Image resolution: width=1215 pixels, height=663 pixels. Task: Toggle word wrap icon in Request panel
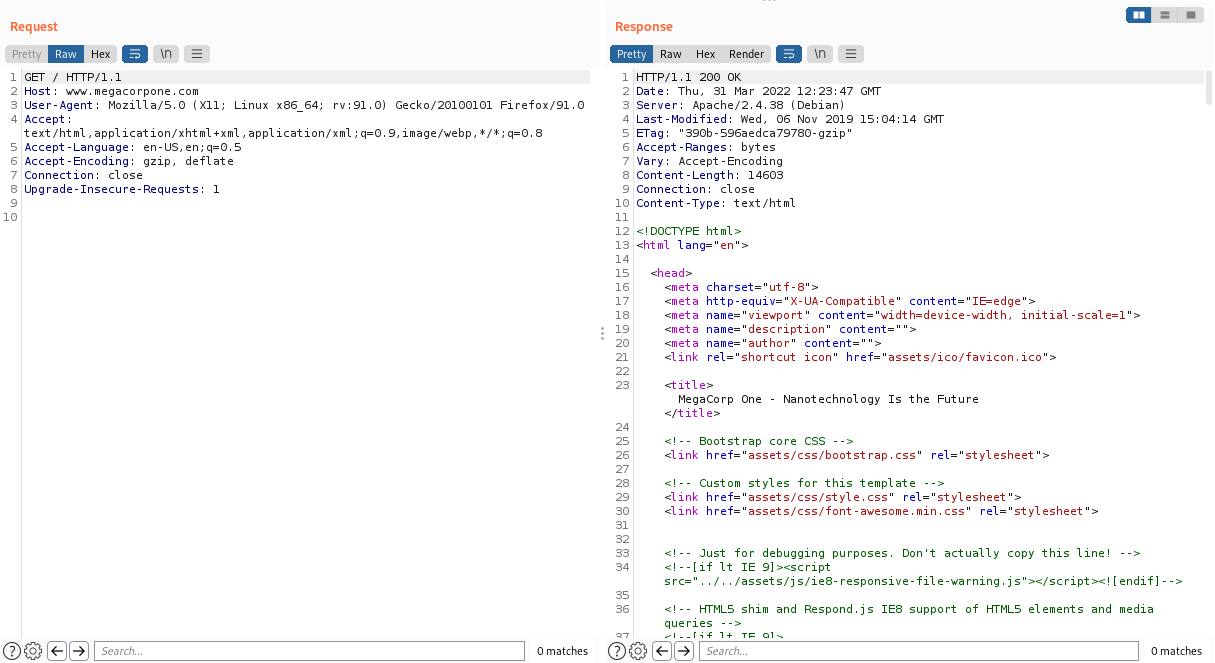pos(135,54)
